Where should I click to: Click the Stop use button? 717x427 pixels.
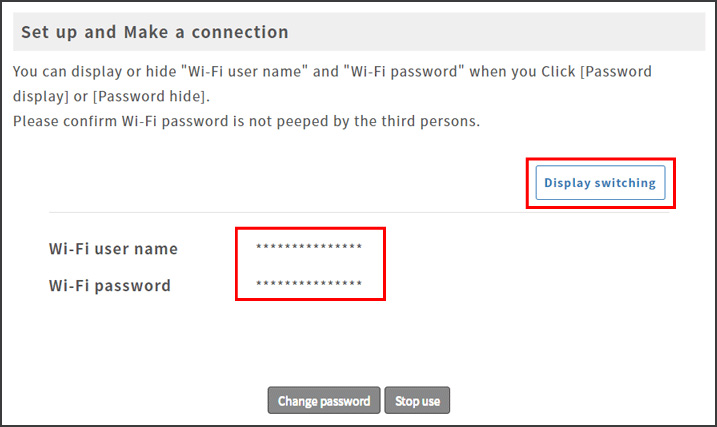pyautogui.click(x=417, y=401)
